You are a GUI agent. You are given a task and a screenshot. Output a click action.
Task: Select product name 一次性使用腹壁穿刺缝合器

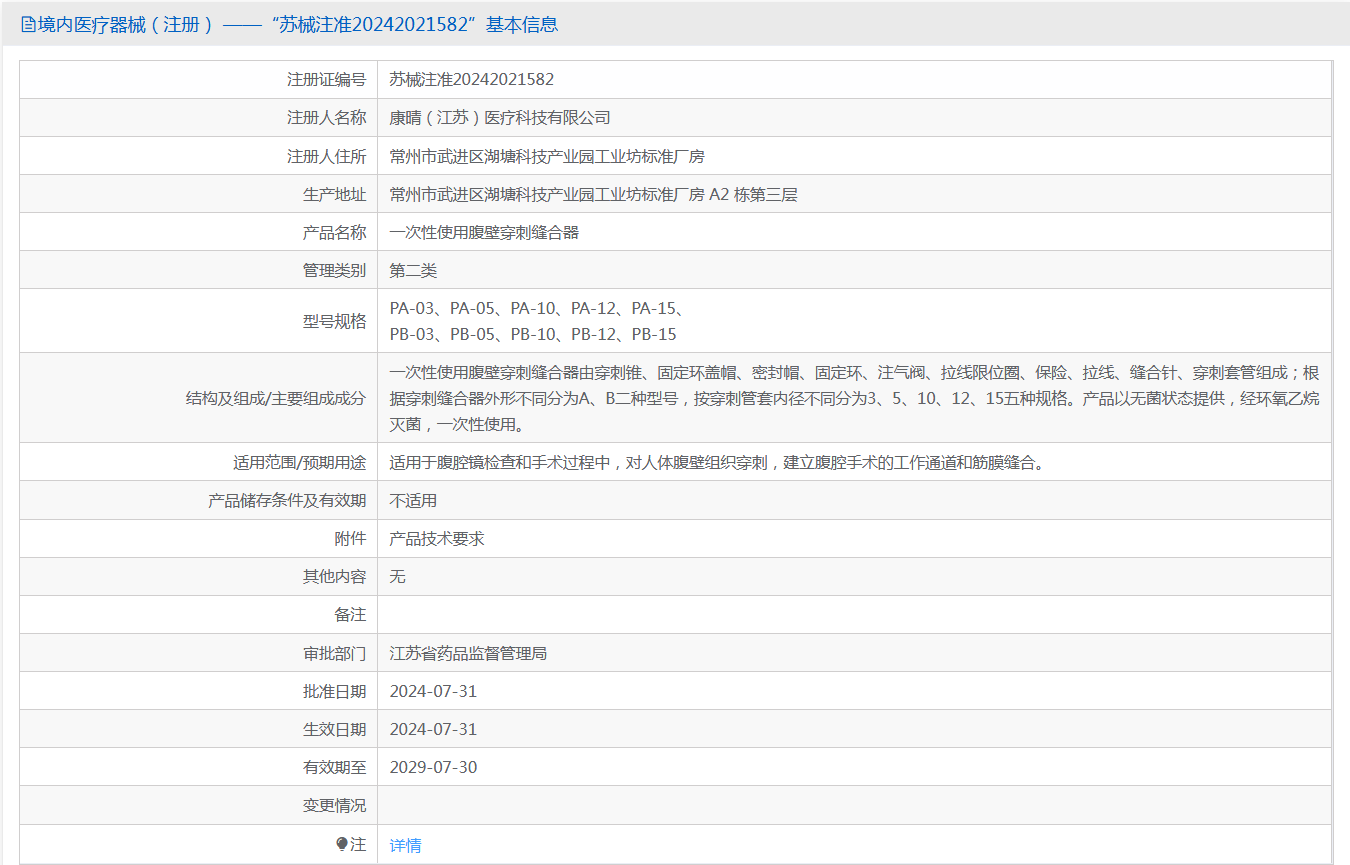[x=484, y=232]
